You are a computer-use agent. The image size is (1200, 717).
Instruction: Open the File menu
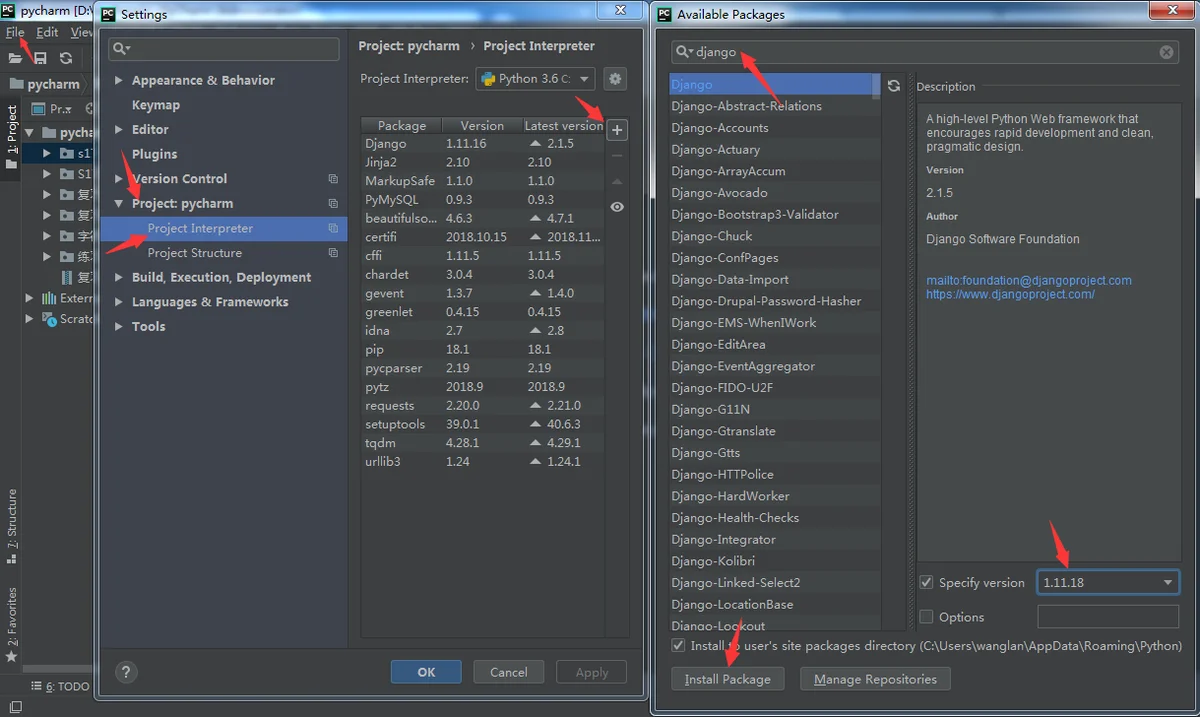click(x=14, y=32)
